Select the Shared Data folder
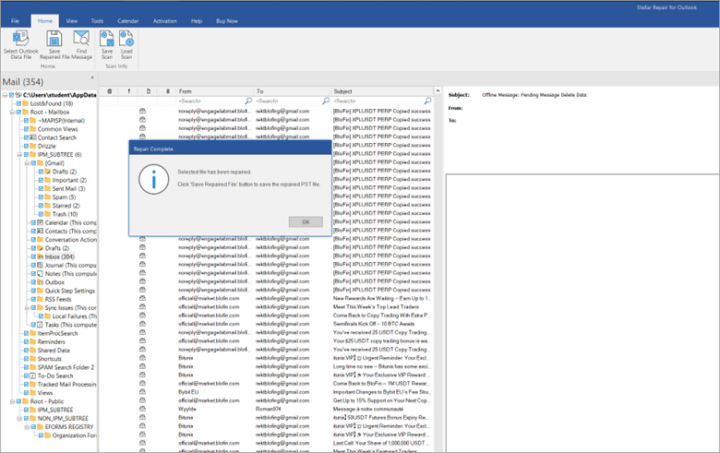The width and height of the screenshot is (720, 453). [54, 350]
